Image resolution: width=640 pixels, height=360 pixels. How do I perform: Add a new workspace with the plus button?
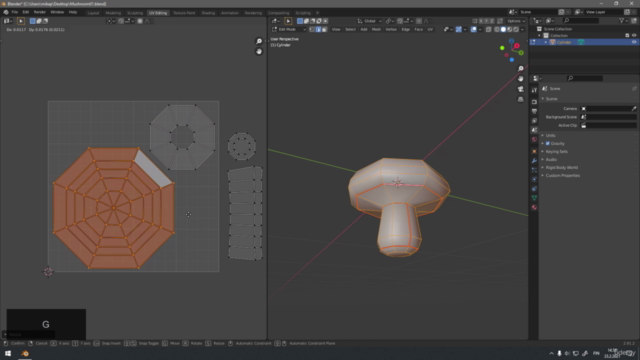(318, 13)
